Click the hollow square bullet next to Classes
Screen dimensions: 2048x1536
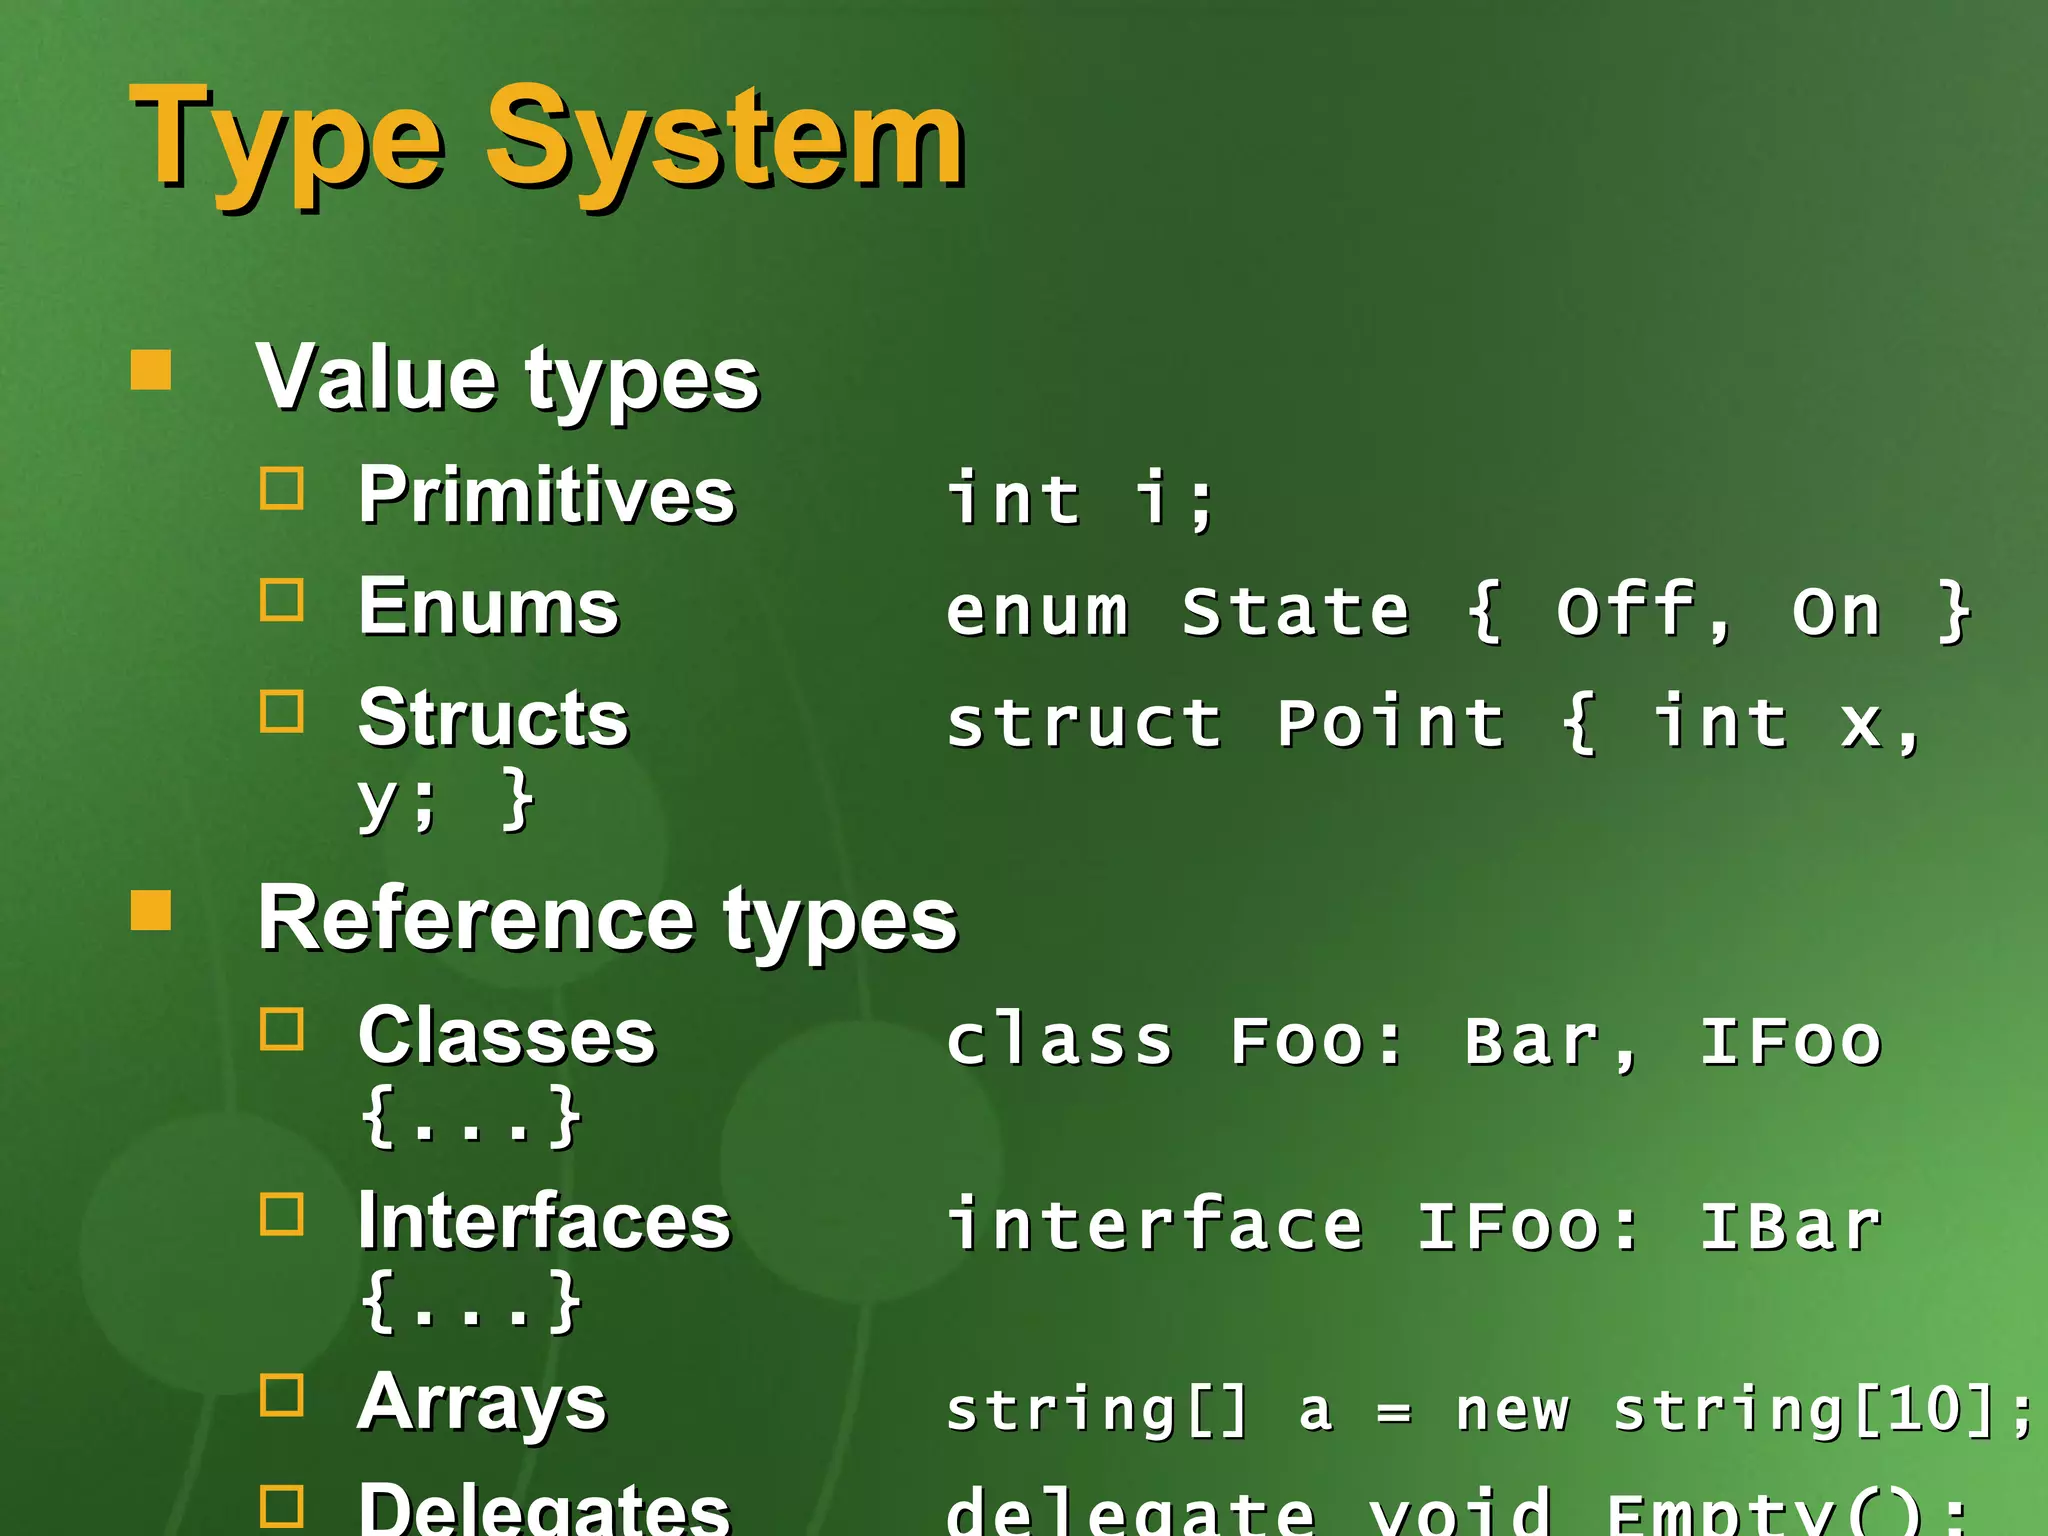tap(282, 1029)
